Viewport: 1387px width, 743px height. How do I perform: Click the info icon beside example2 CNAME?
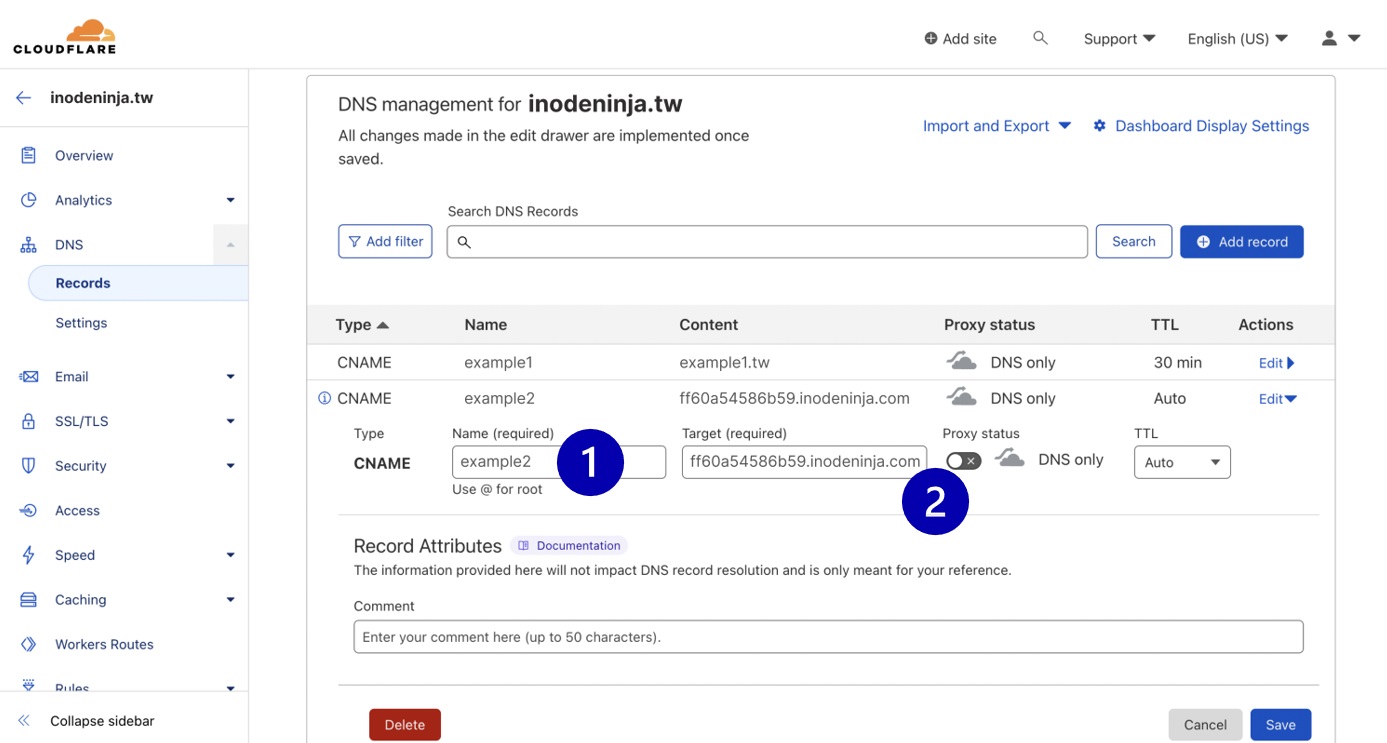(324, 398)
